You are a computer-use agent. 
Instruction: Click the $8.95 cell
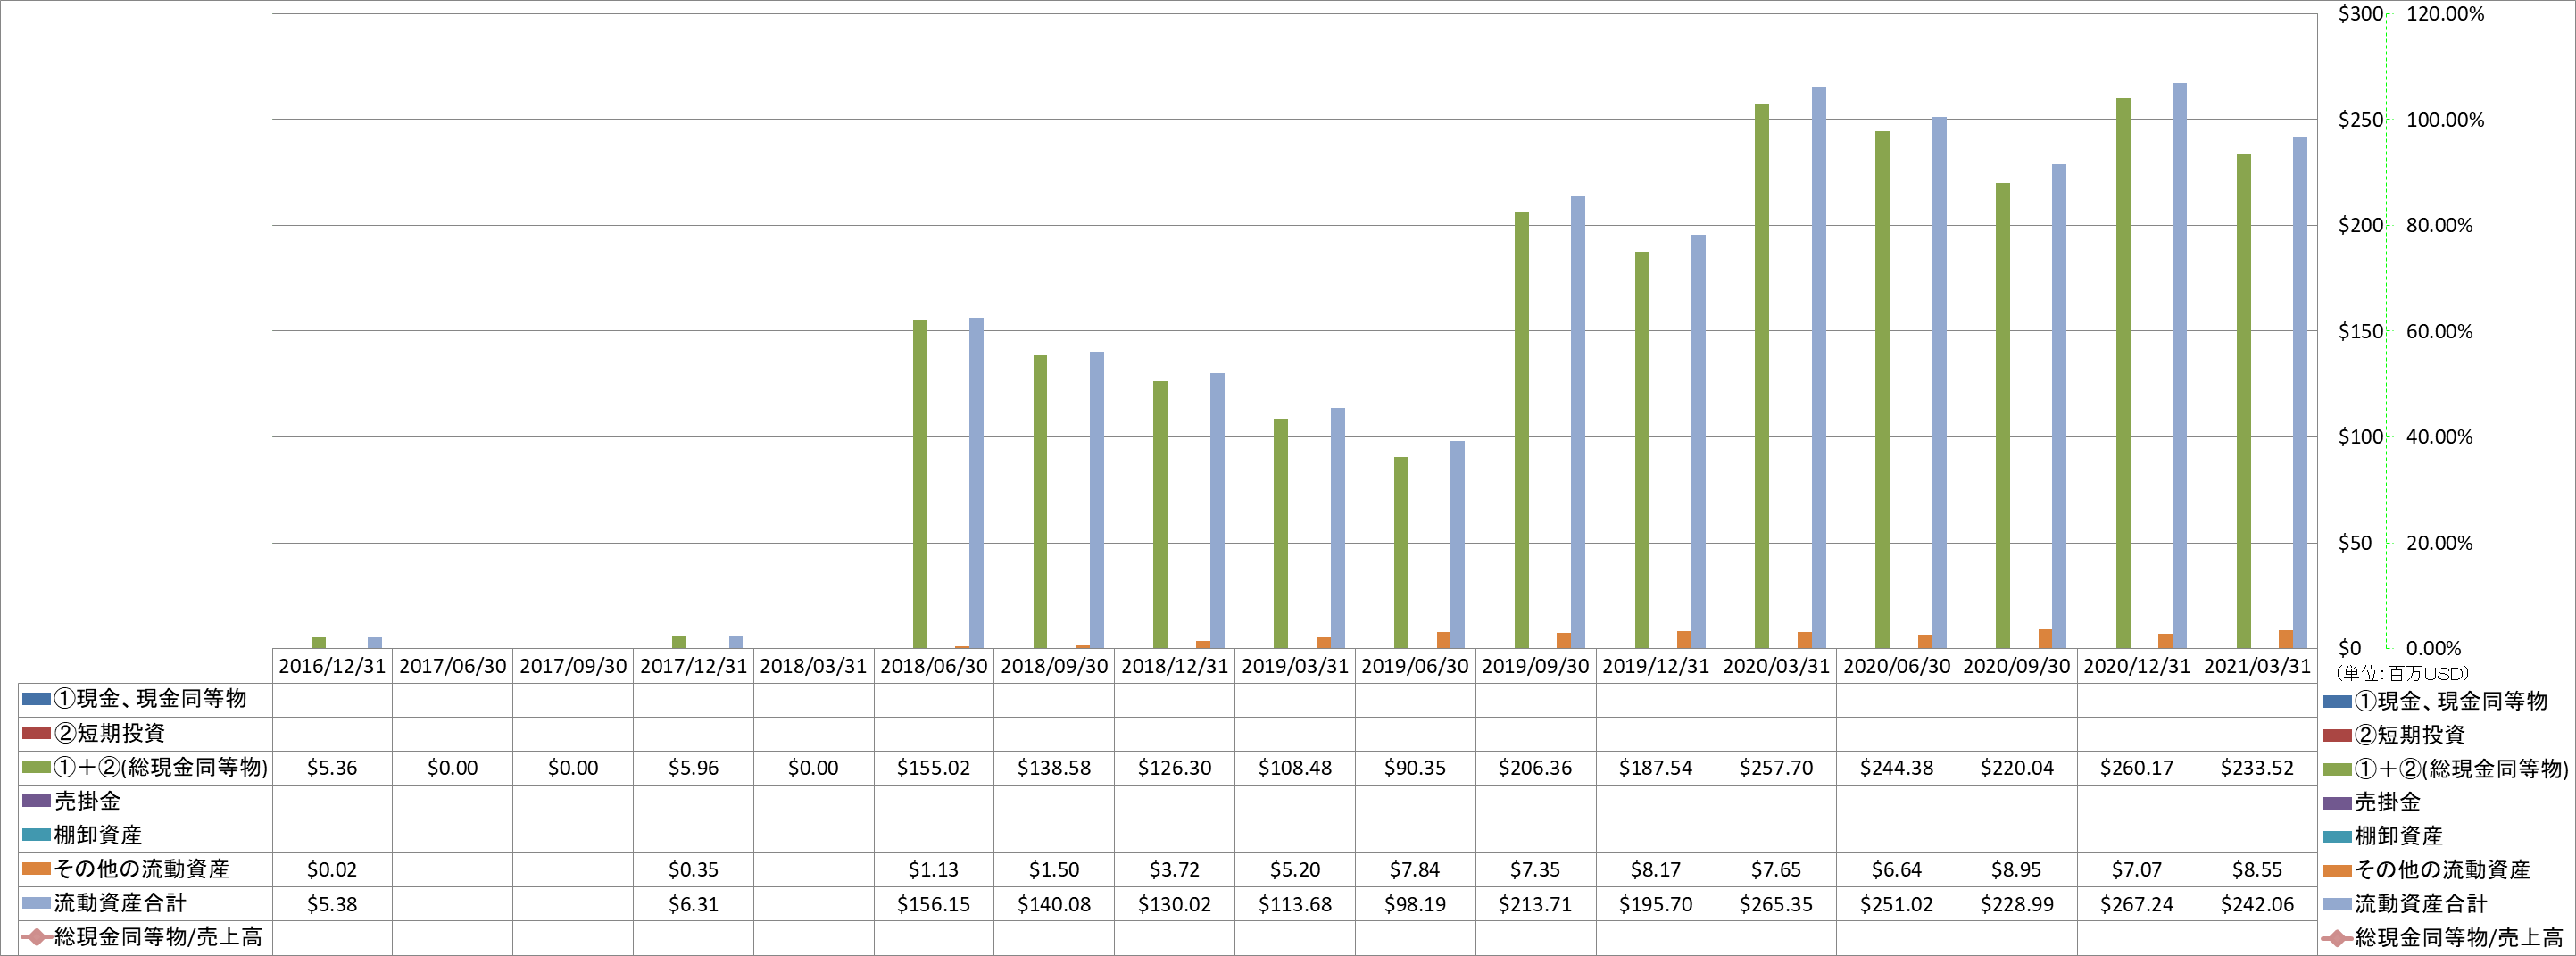tap(2017, 870)
